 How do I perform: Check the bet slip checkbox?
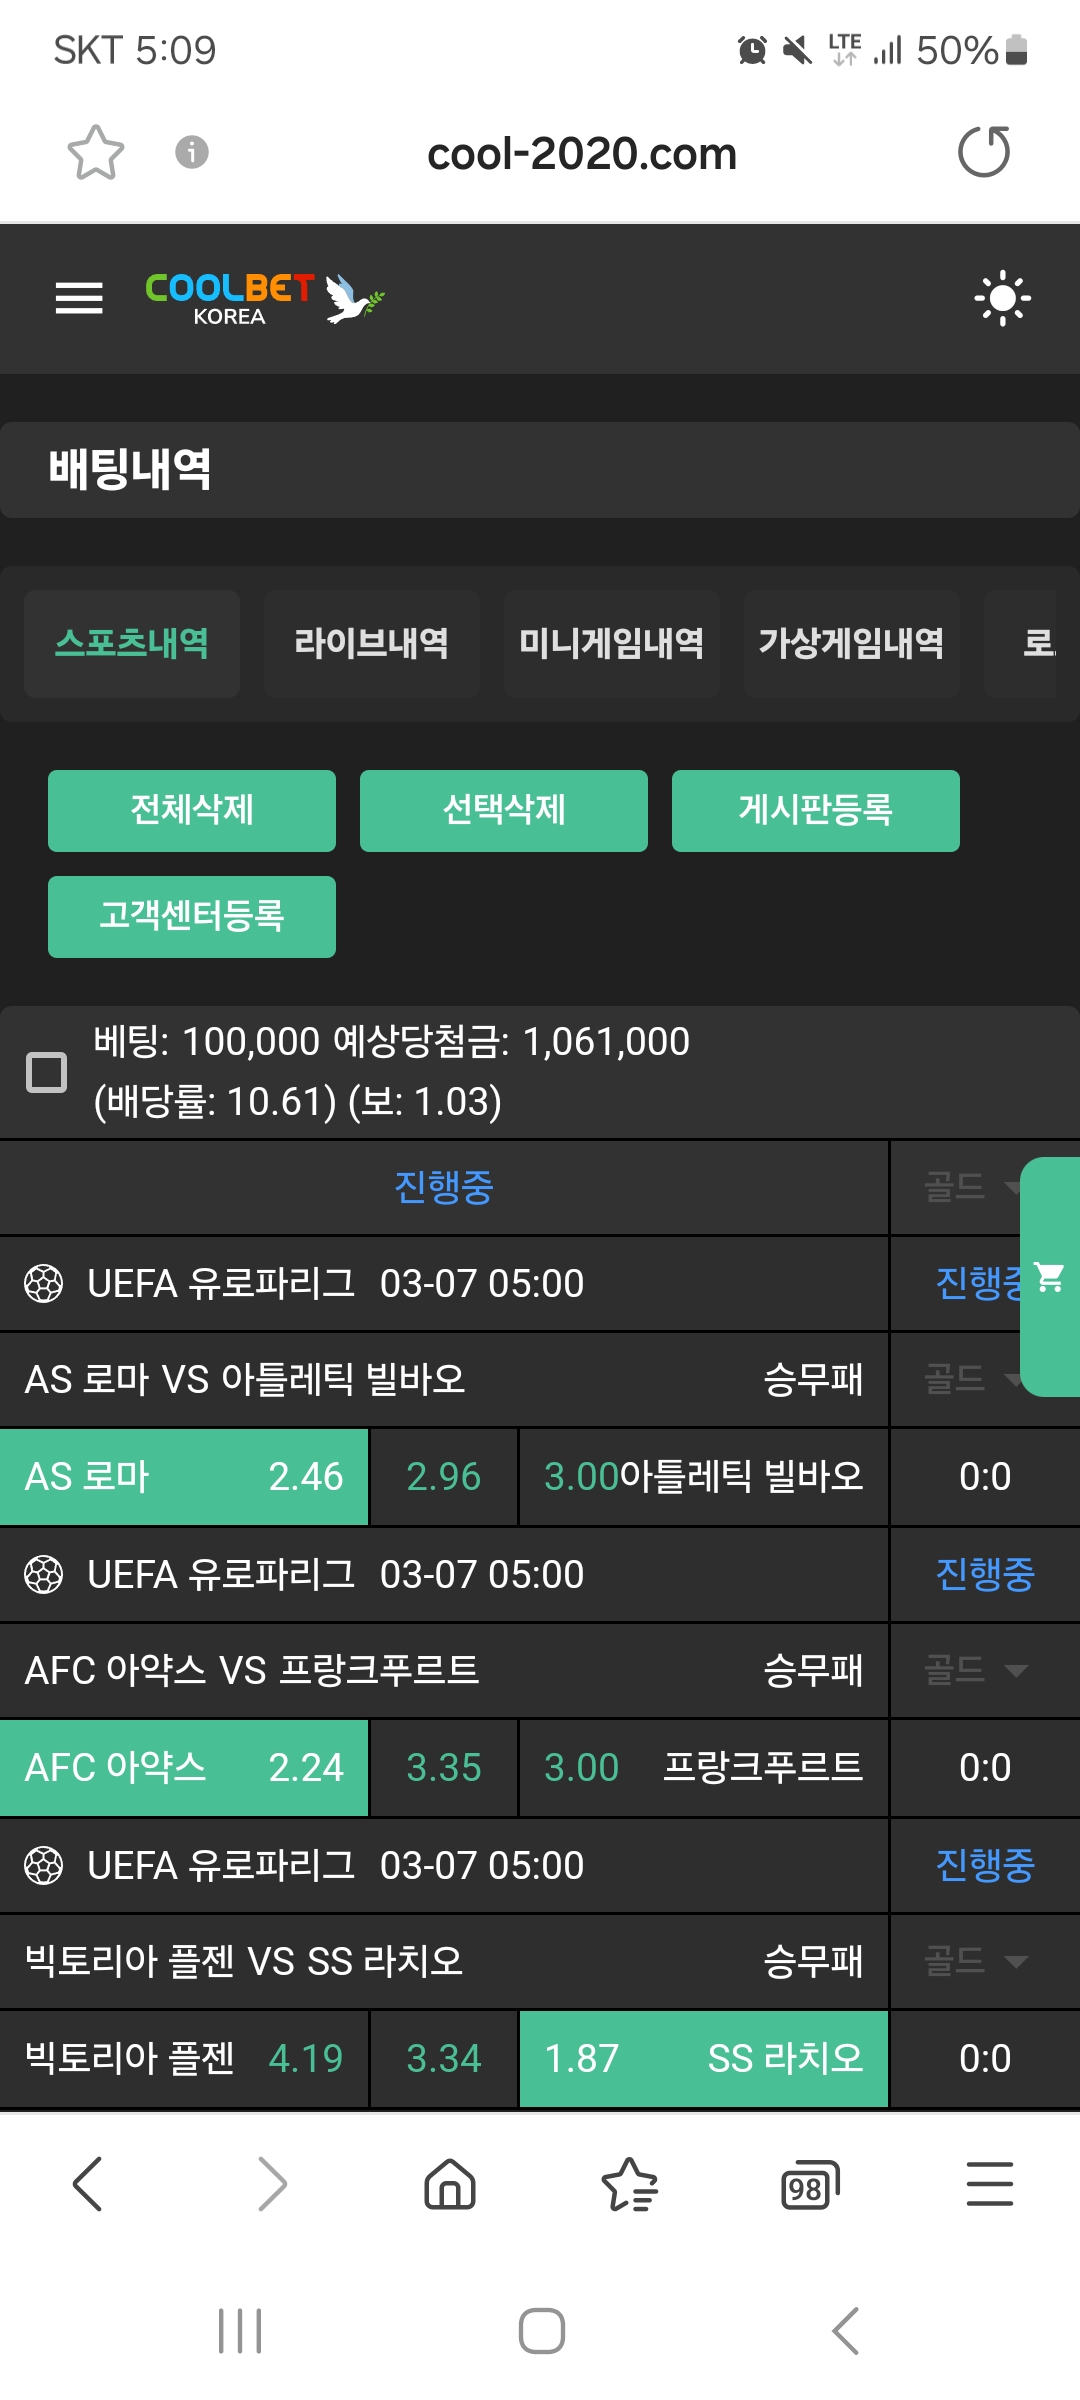click(46, 1072)
